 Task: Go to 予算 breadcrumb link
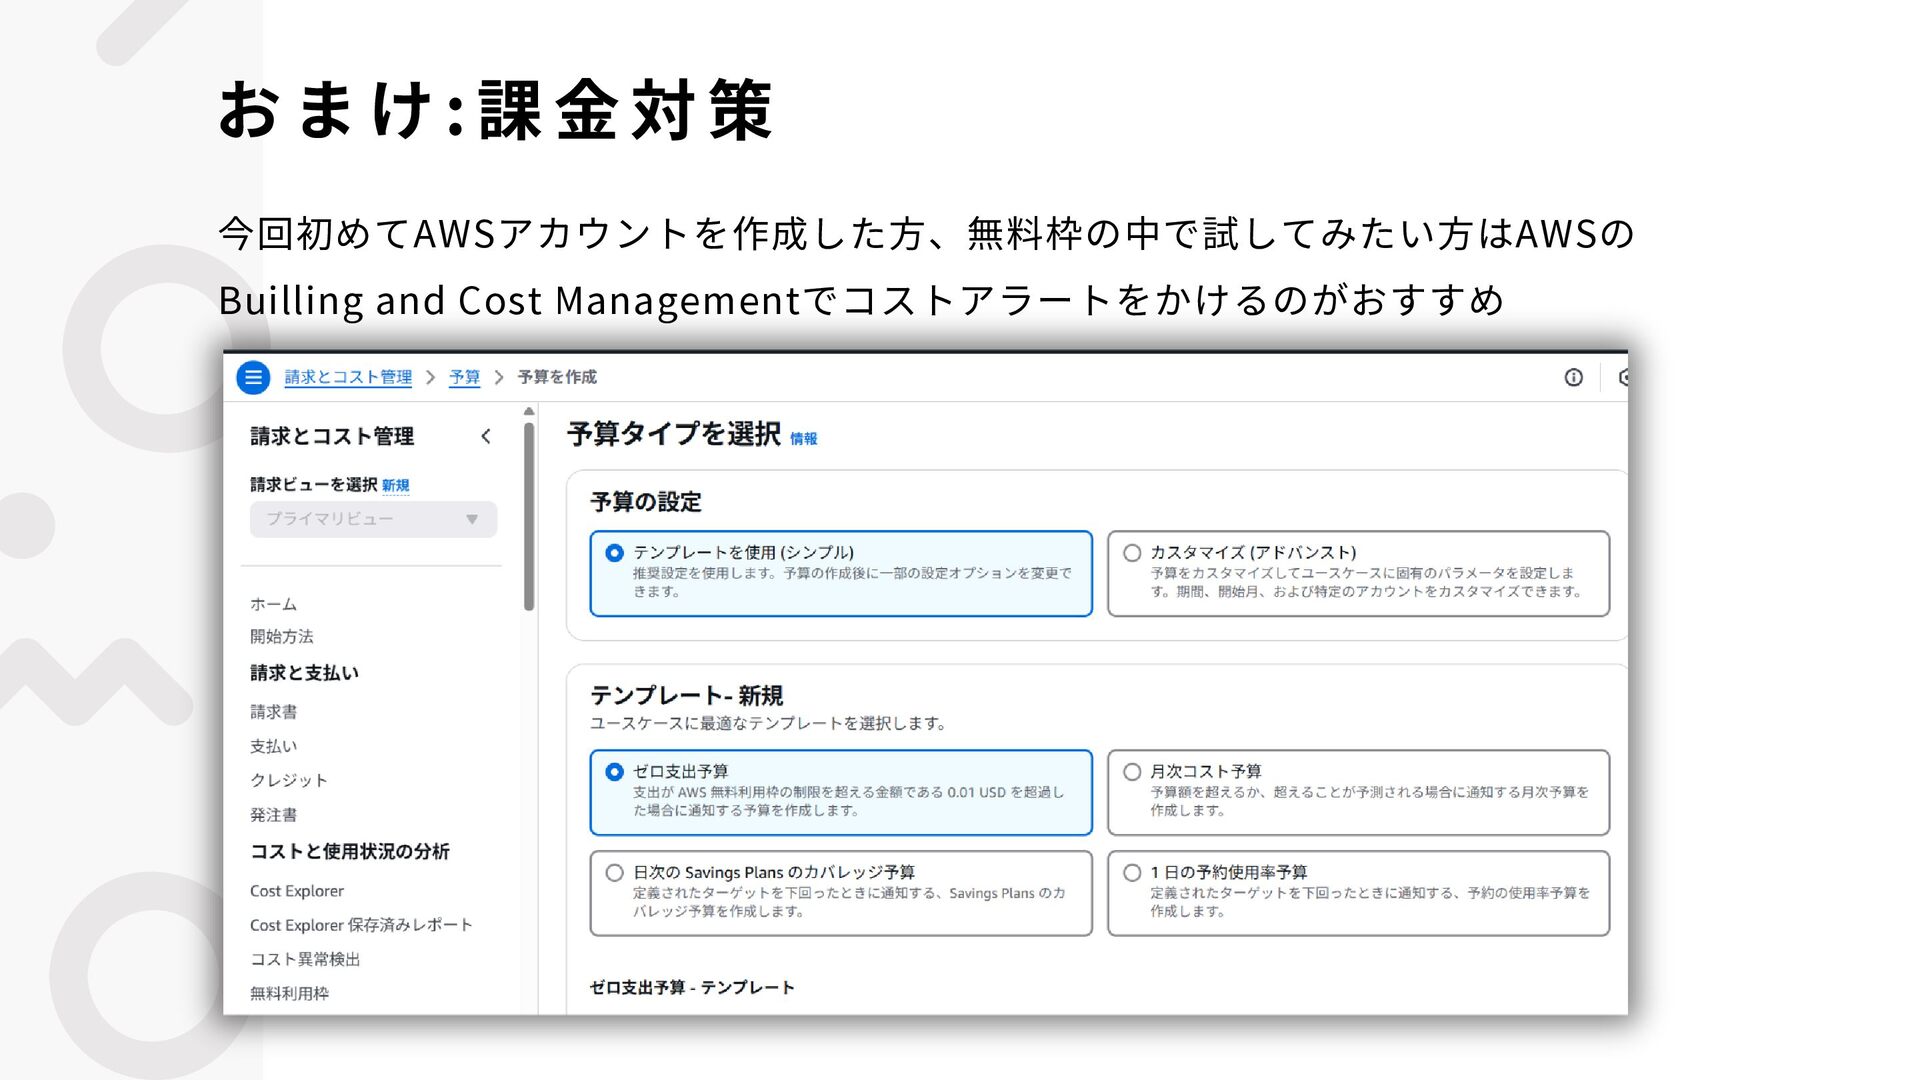click(464, 377)
